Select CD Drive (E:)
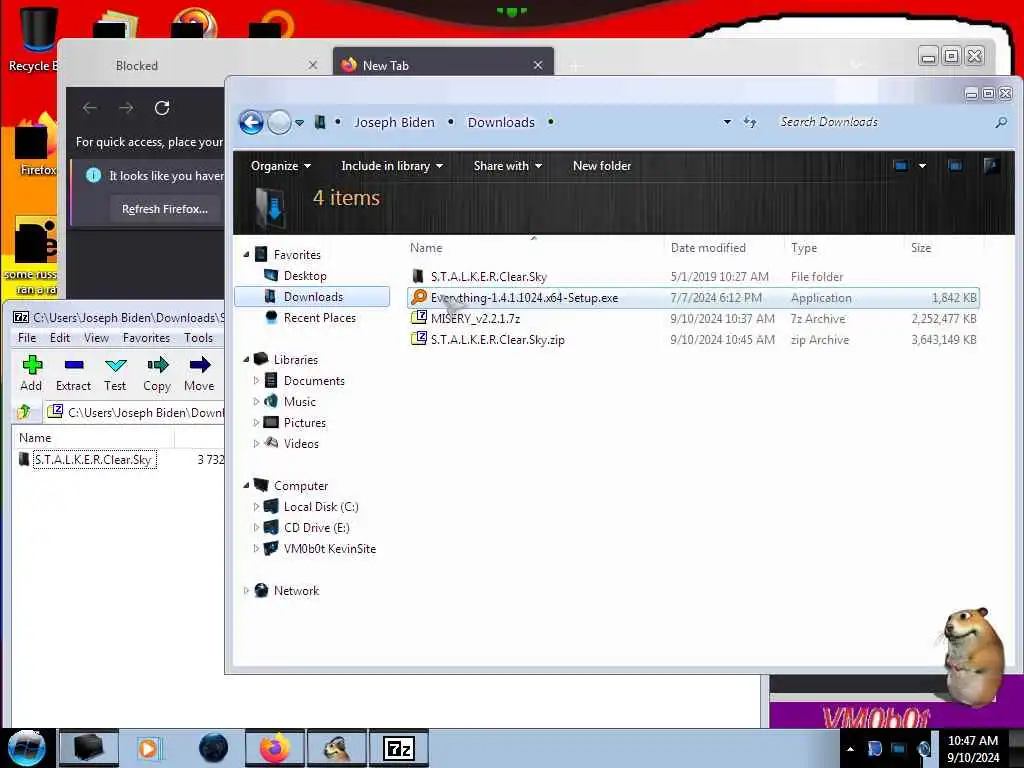 [316, 528]
